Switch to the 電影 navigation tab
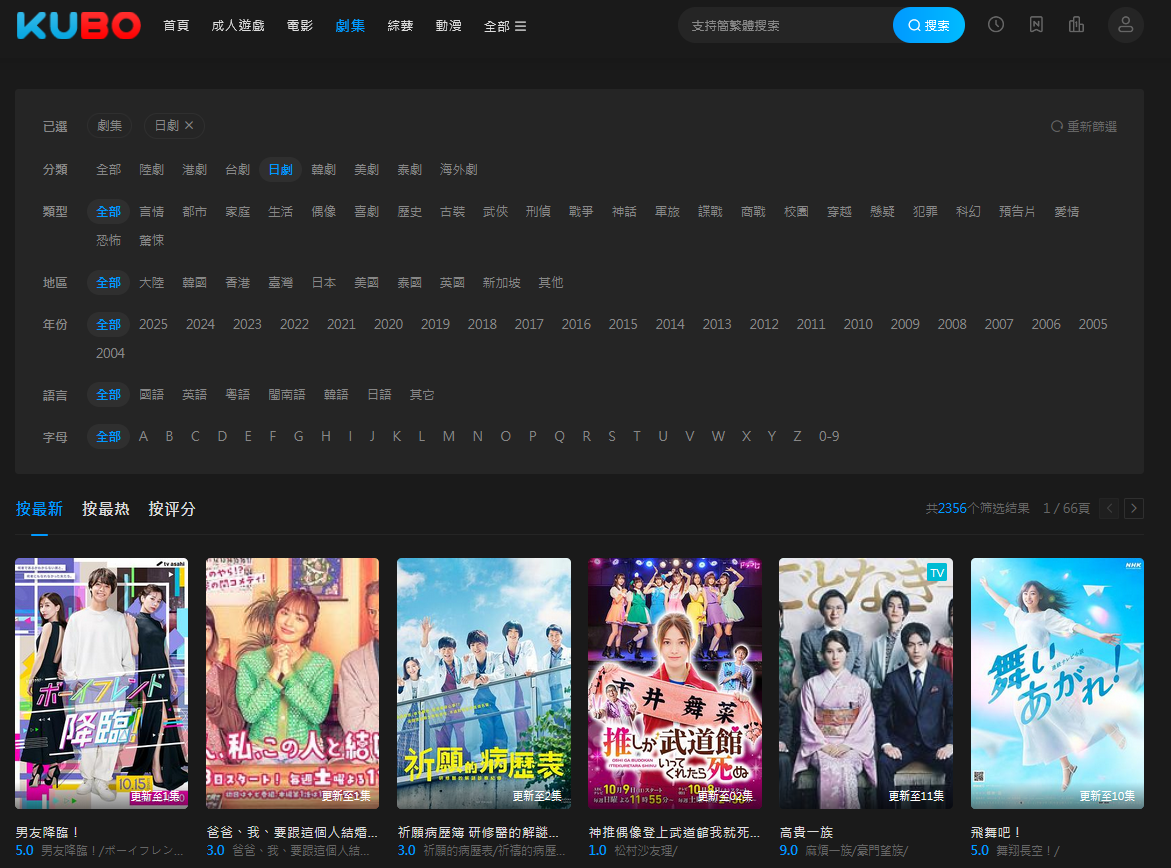The height and width of the screenshot is (868, 1171). coord(299,26)
